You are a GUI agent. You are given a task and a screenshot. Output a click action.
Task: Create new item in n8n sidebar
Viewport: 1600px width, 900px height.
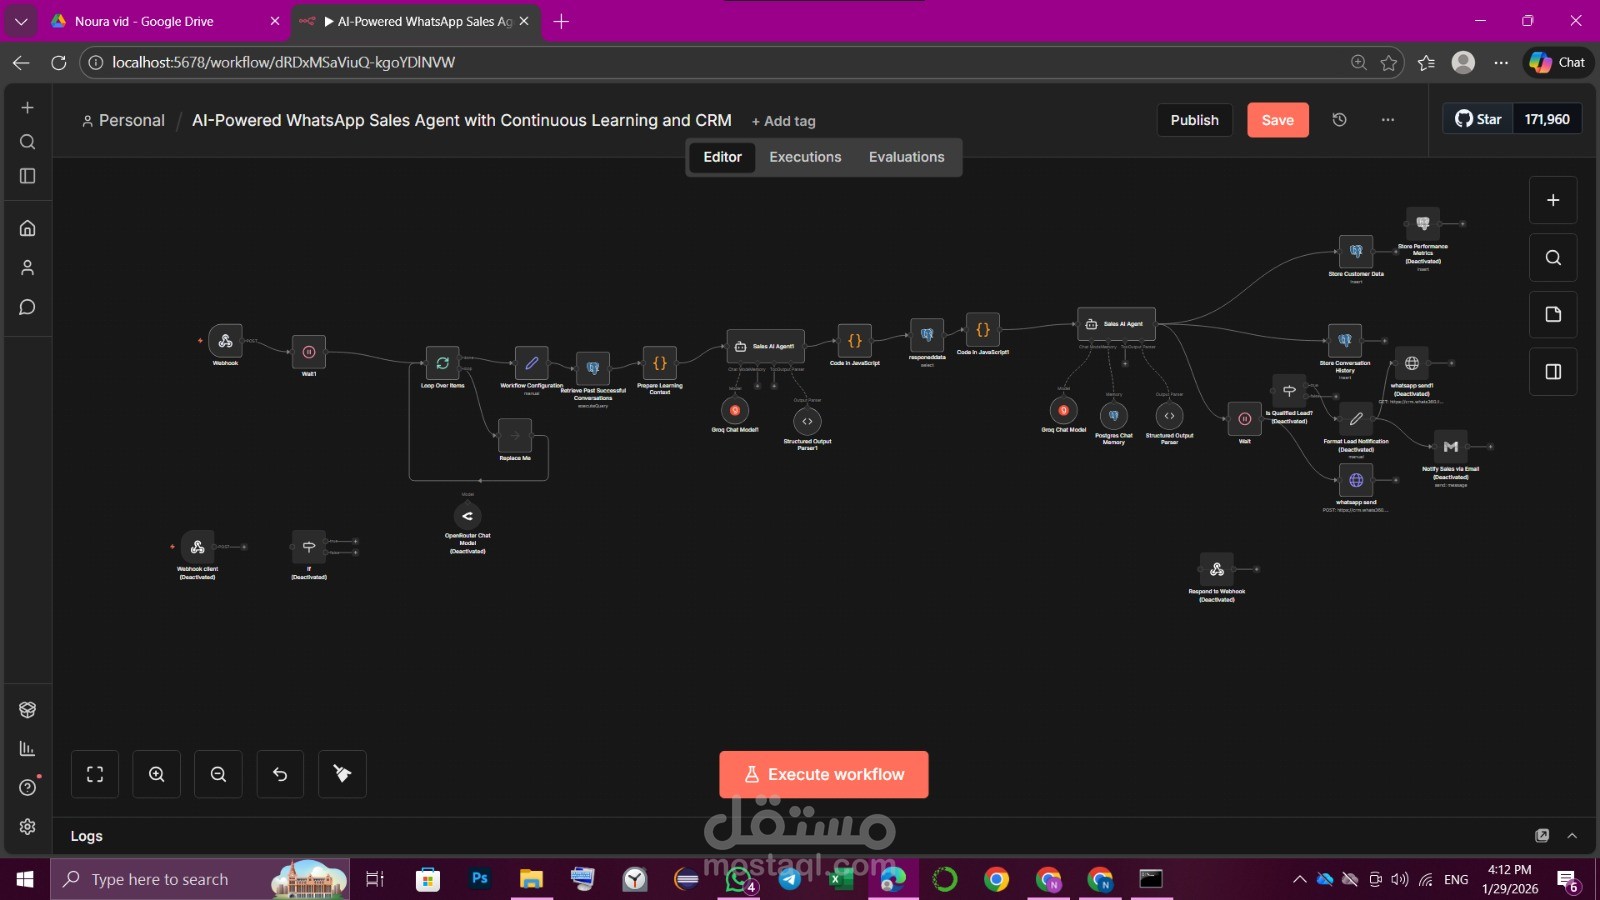pos(27,107)
